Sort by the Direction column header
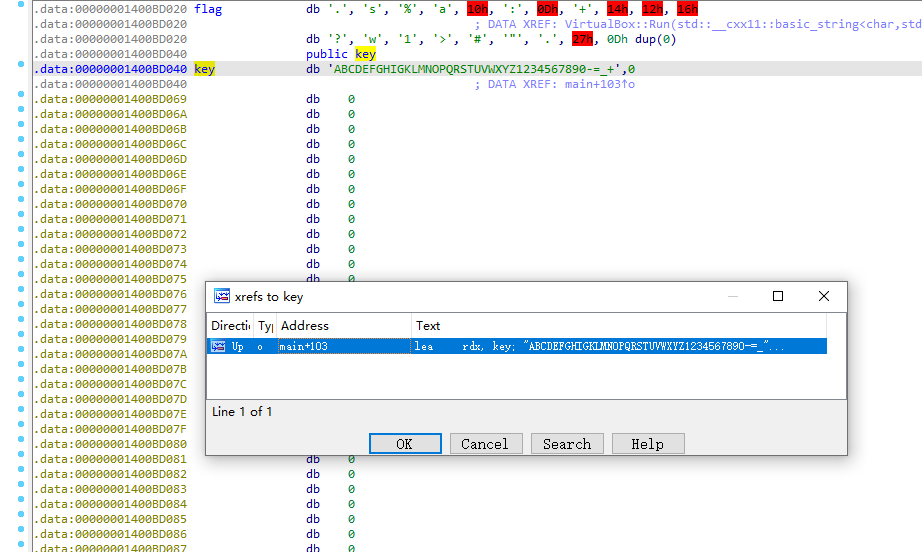 point(230,326)
